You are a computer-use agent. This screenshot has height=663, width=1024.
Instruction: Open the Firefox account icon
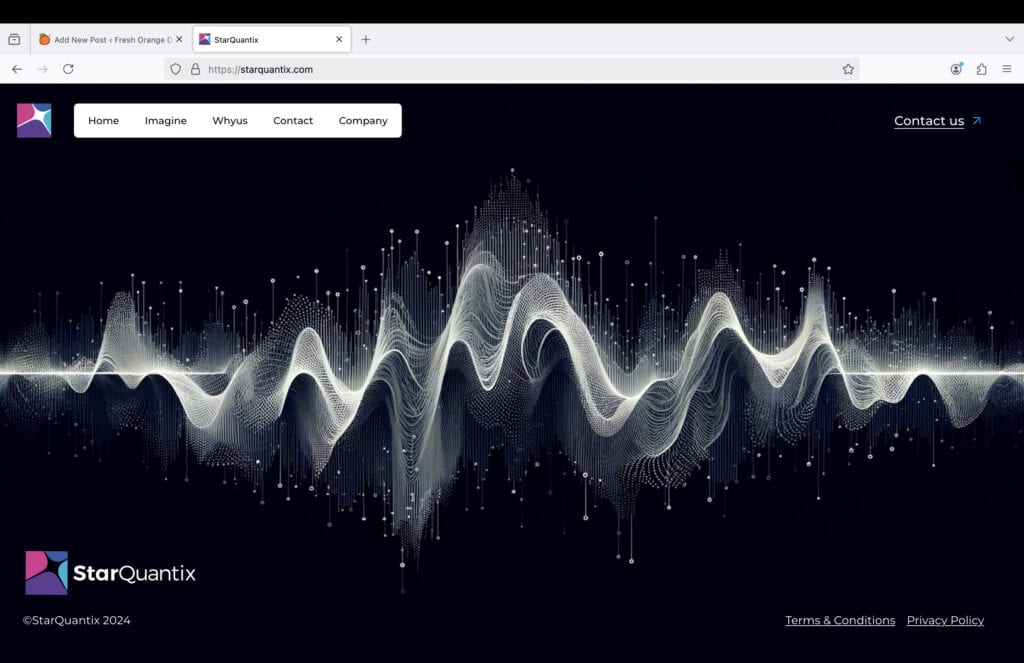point(956,69)
